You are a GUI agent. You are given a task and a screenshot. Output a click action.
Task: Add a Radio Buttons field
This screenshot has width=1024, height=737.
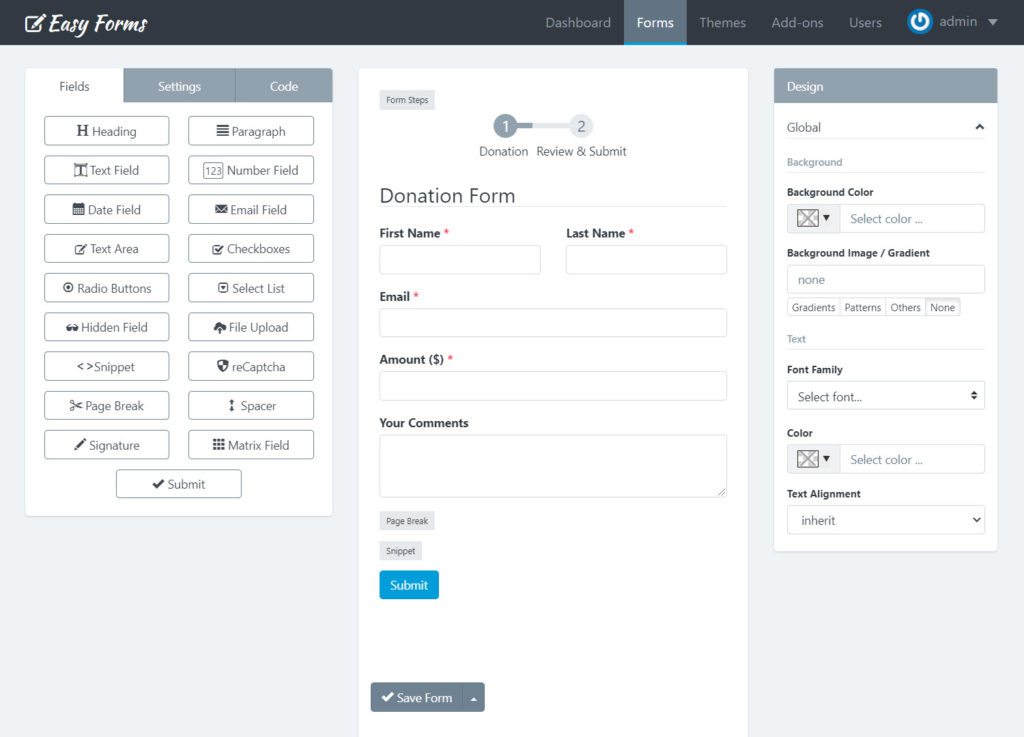click(x=107, y=288)
